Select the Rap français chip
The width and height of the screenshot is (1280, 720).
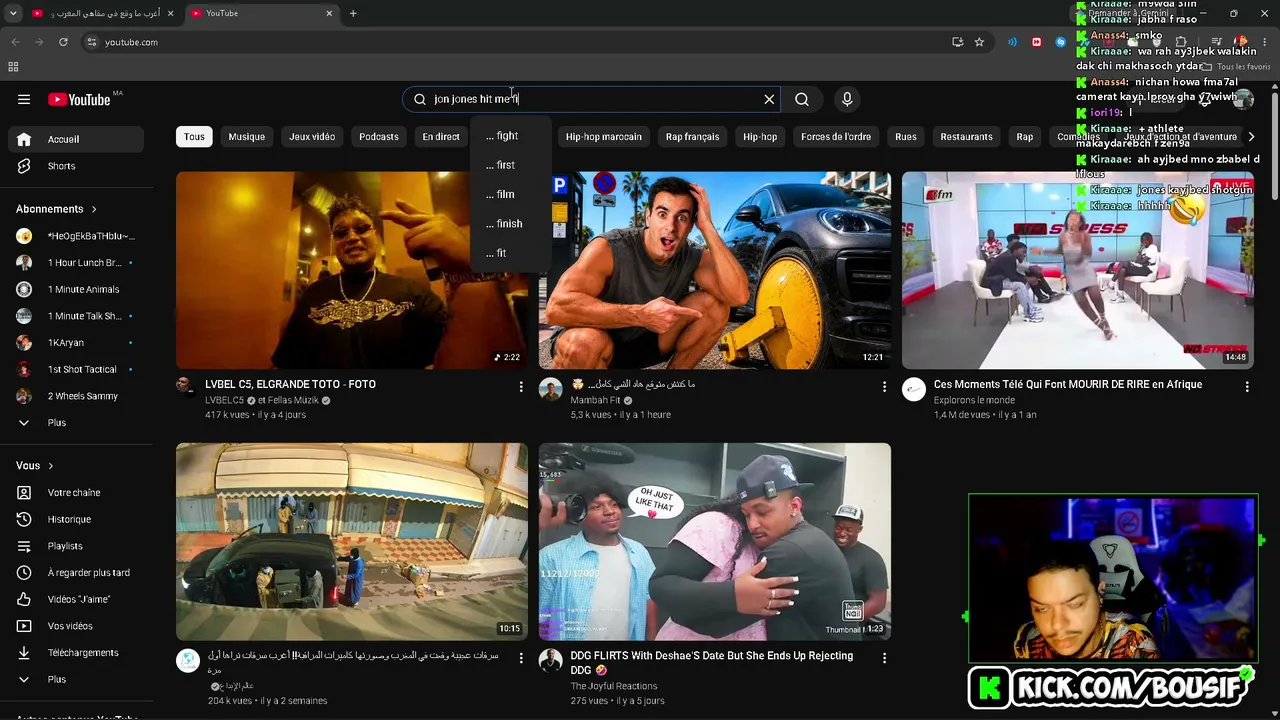pyautogui.click(x=692, y=137)
